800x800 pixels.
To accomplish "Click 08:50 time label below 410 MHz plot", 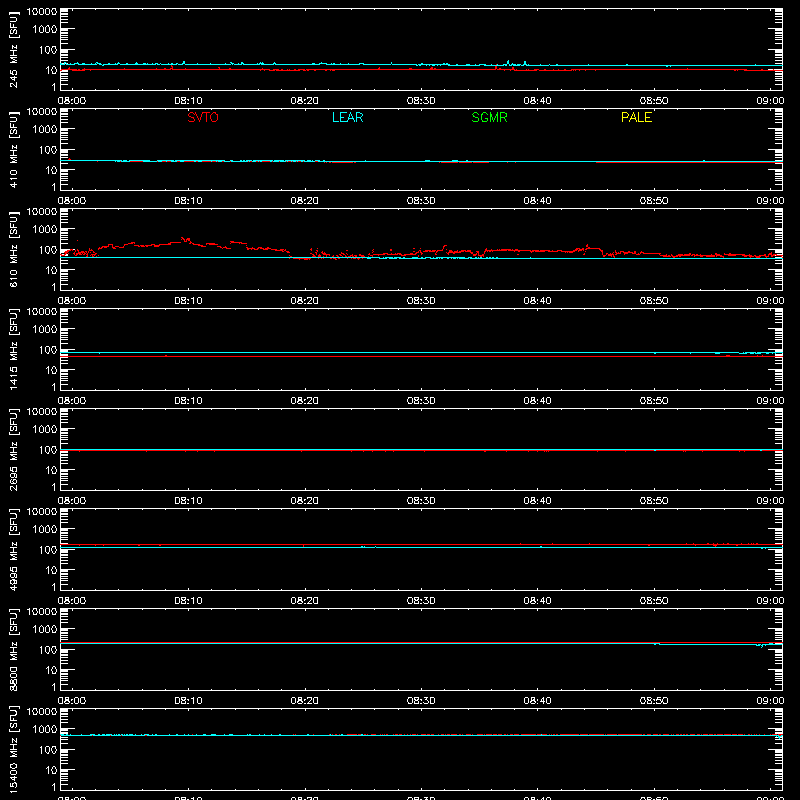I will click(654, 201).
